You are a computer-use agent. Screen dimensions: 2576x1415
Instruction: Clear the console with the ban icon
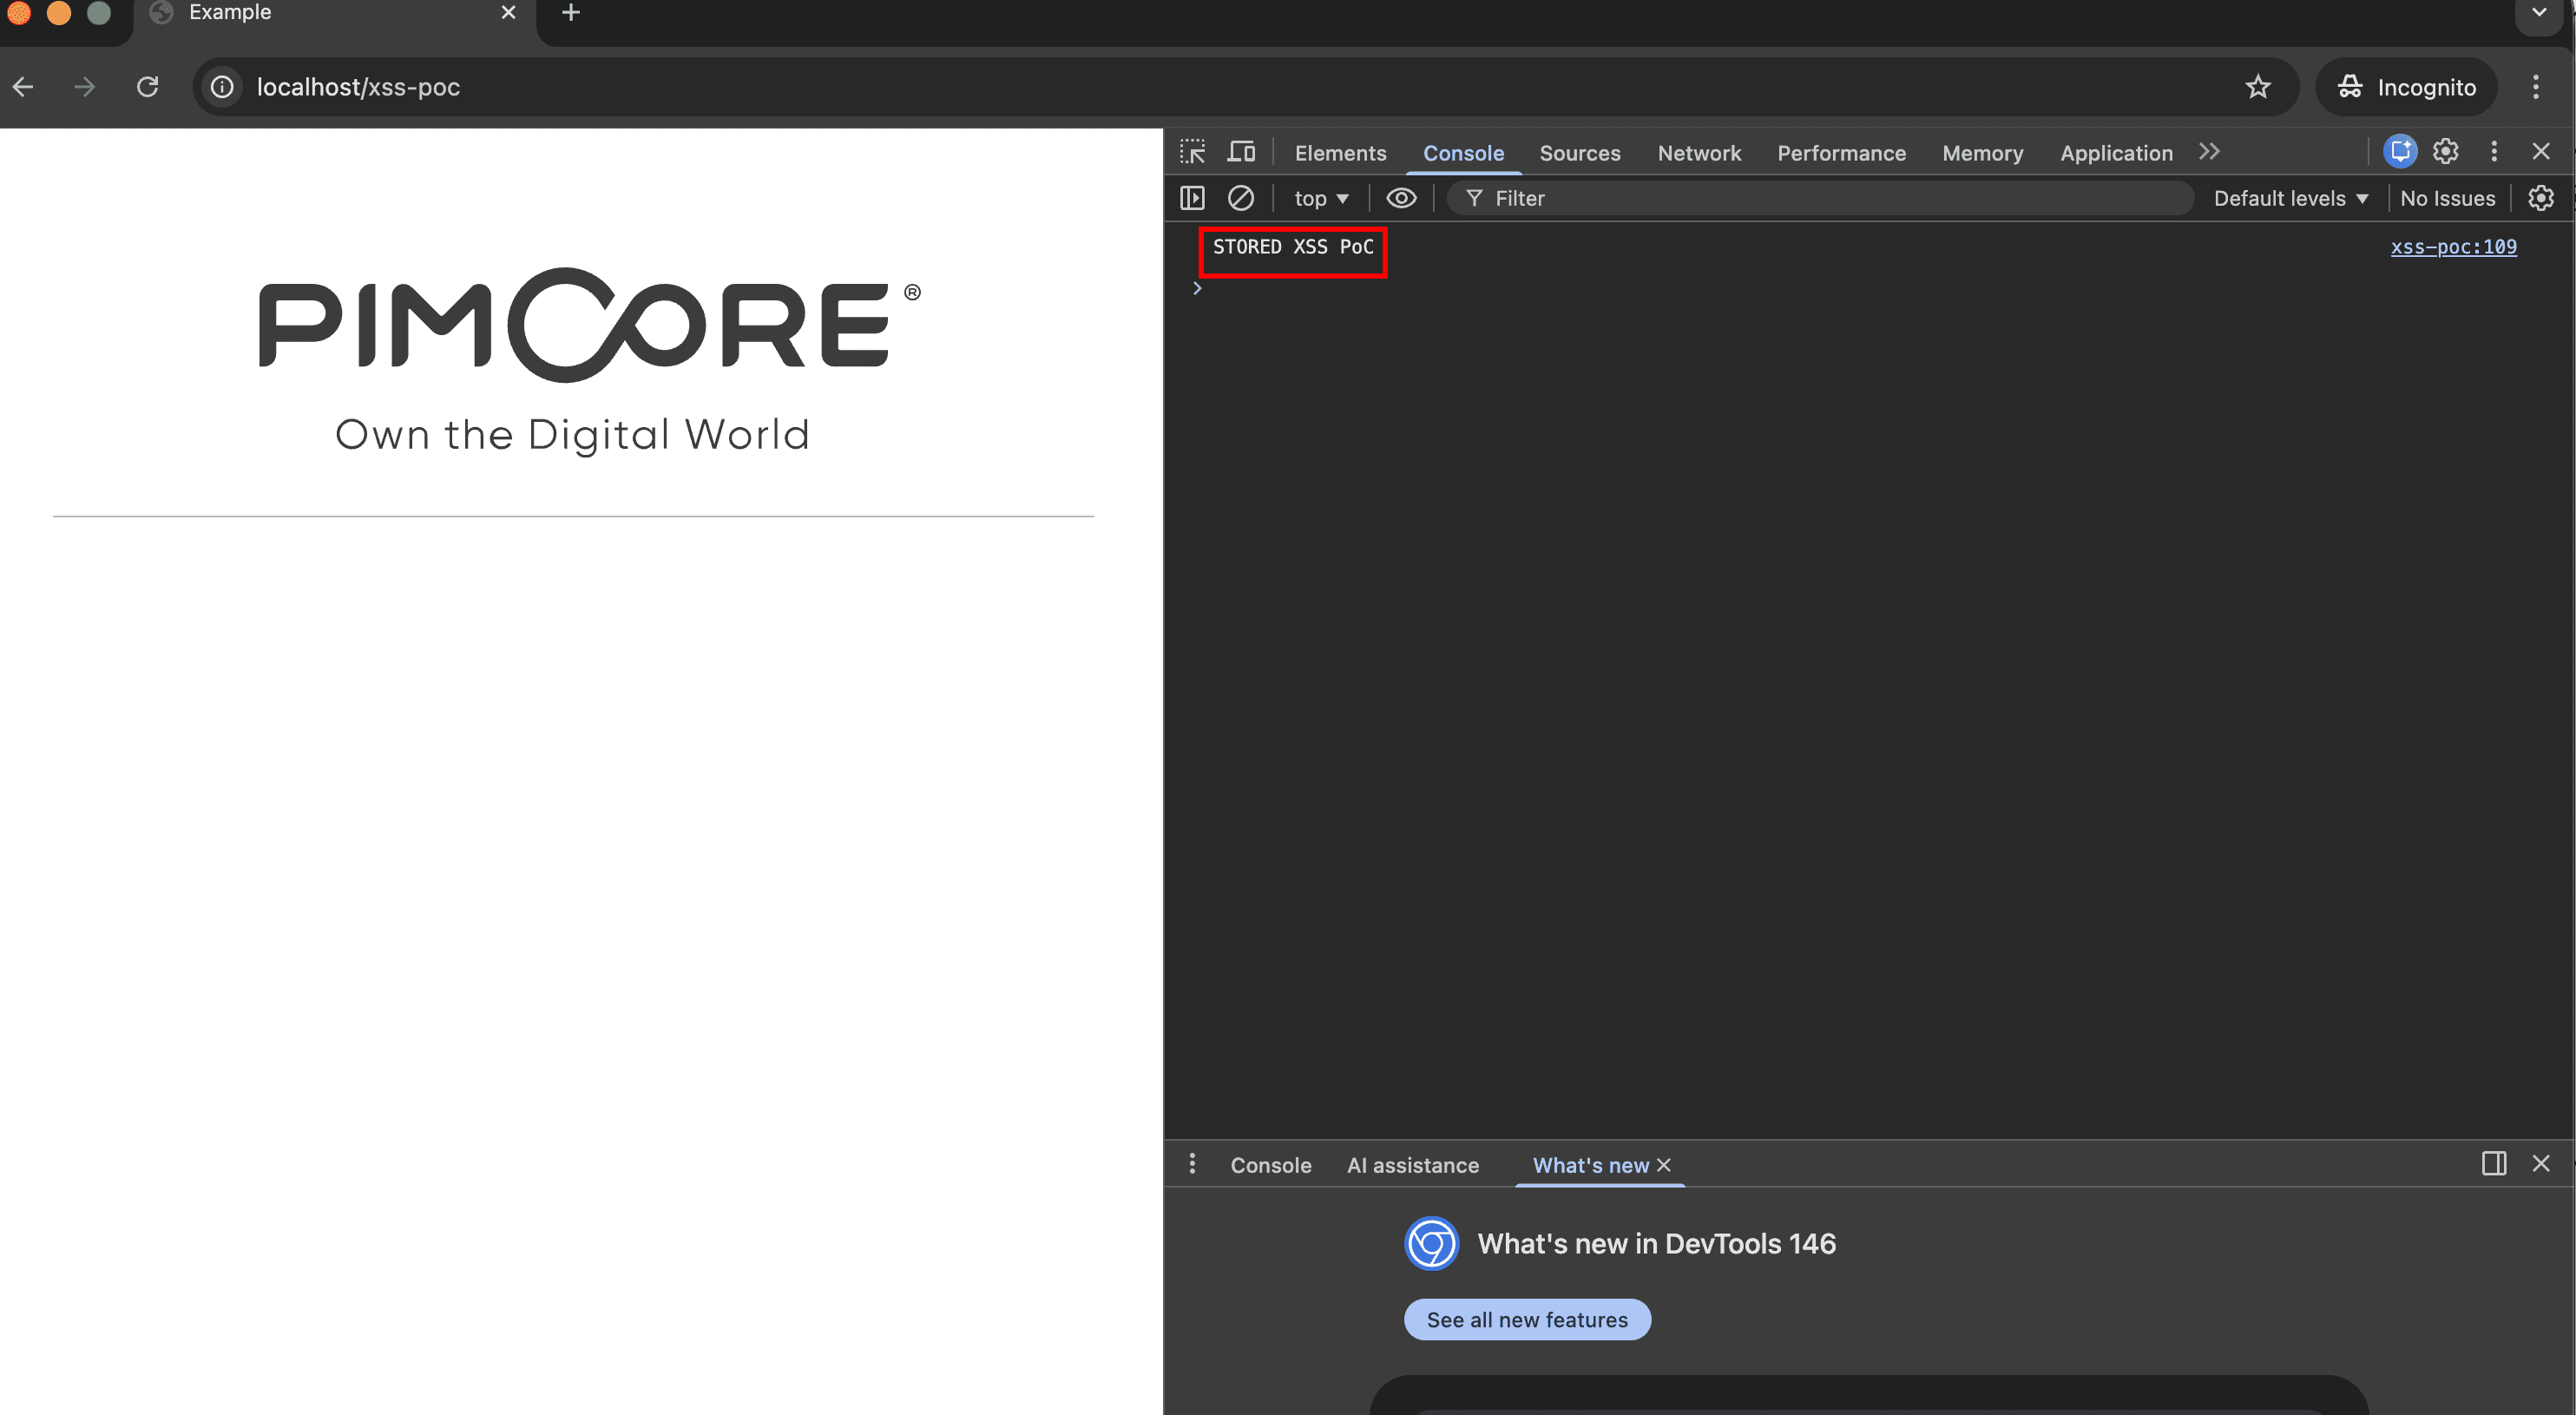[1240, 198]
